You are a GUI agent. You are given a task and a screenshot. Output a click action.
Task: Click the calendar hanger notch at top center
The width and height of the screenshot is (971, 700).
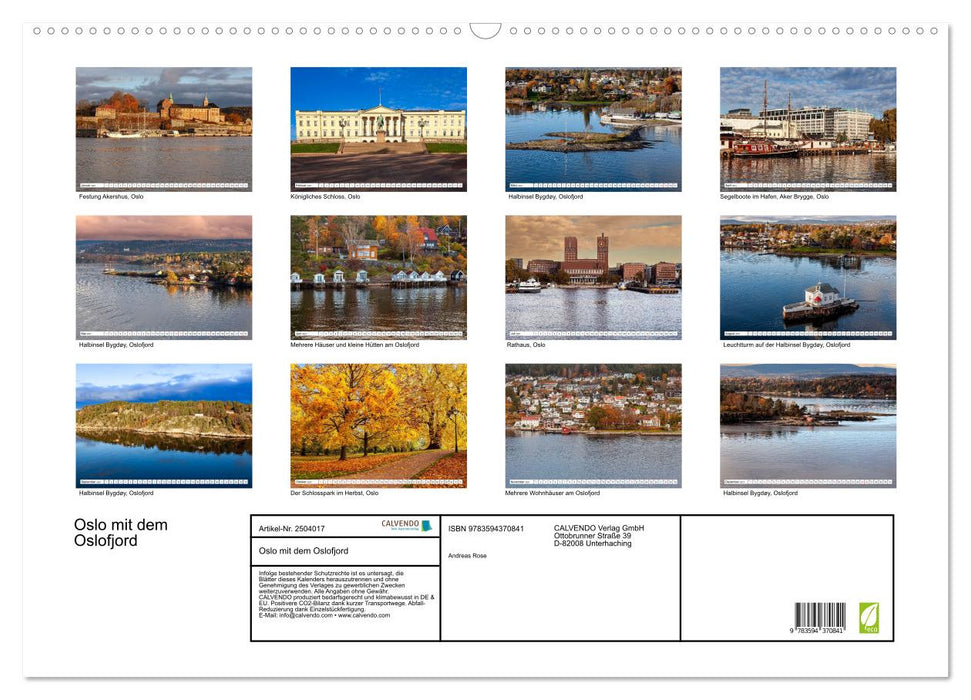click(486, 30)
